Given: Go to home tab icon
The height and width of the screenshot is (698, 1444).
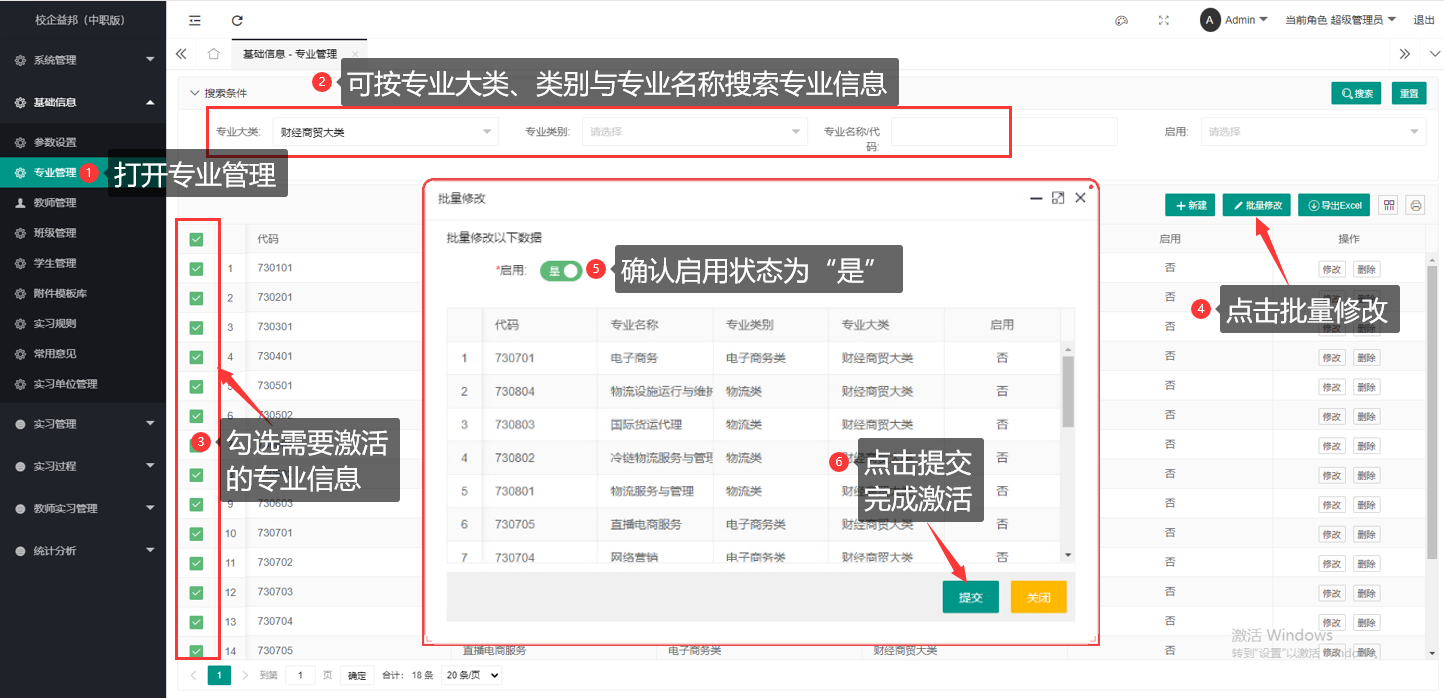Looking at the screenshot, I should point(213,54).
